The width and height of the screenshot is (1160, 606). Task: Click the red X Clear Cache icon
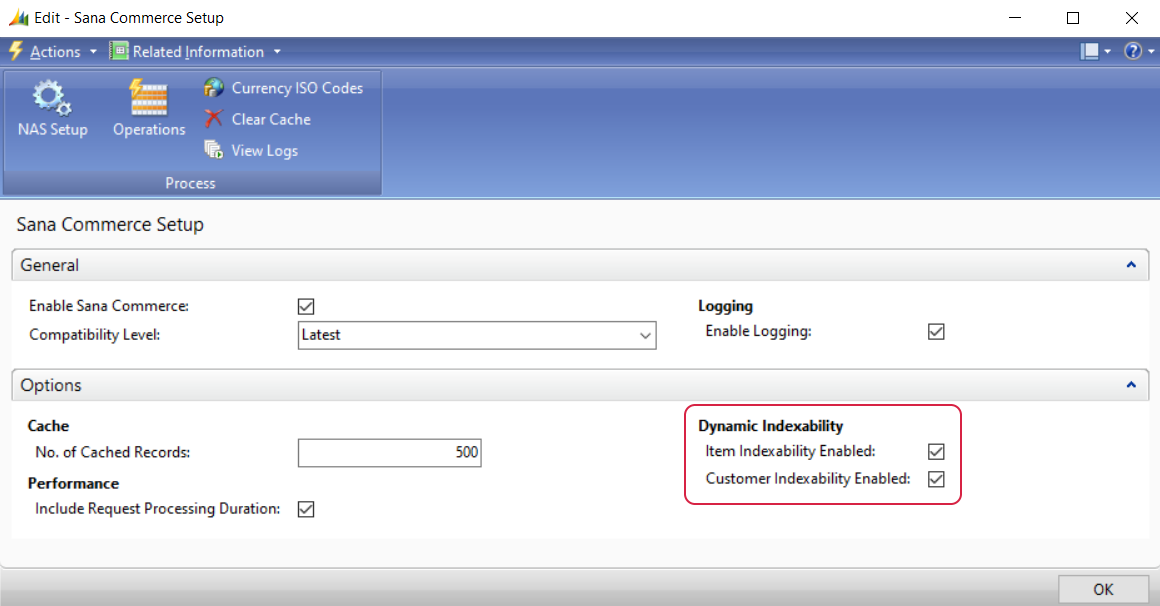pyautogui.click(x=214, y=119)
